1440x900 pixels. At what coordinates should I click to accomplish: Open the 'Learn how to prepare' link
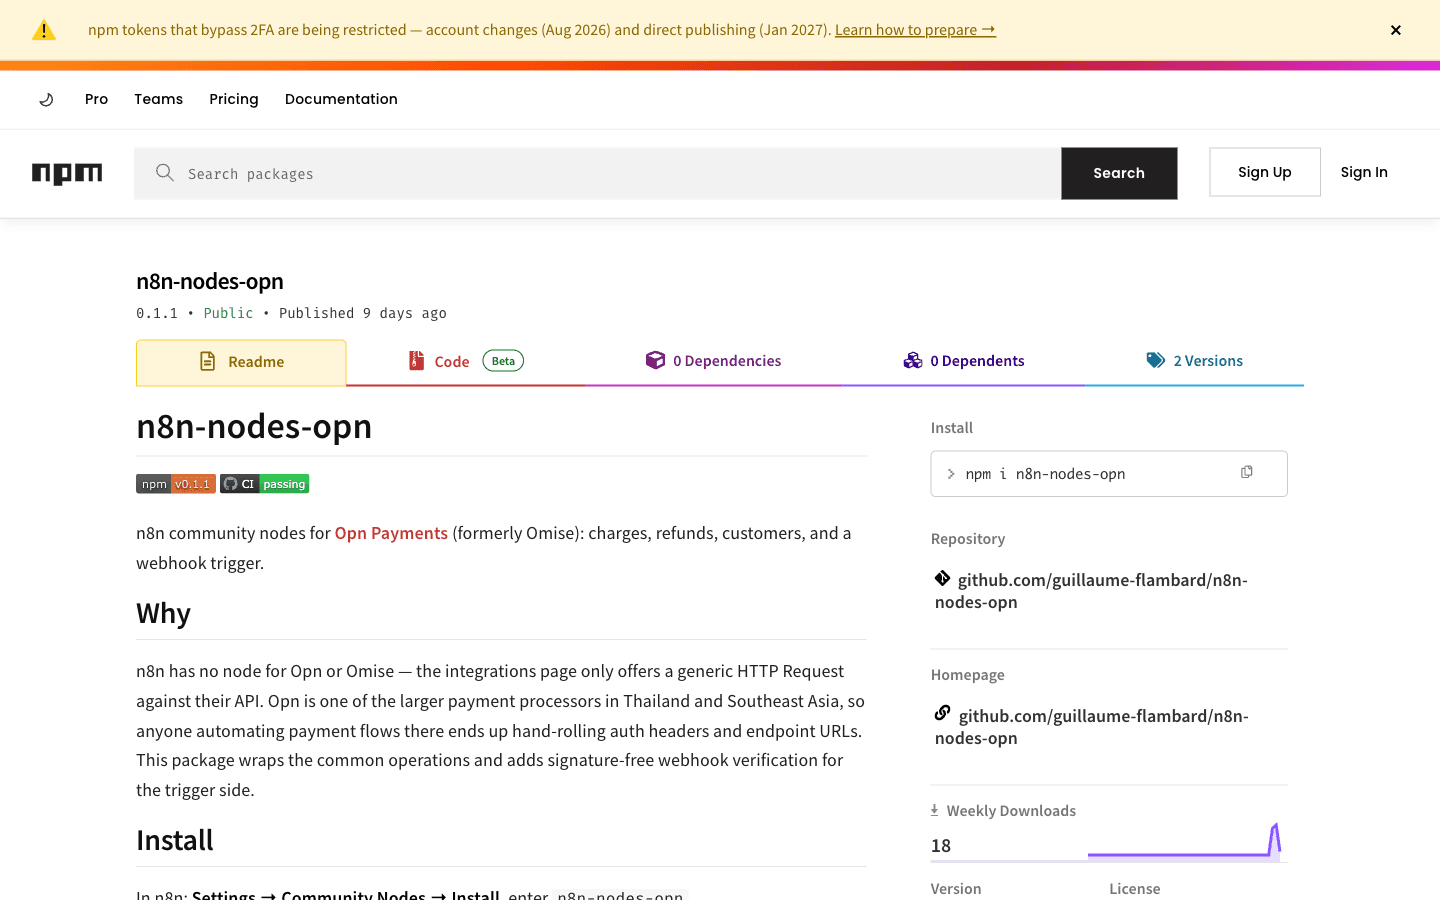coord(915,30)
